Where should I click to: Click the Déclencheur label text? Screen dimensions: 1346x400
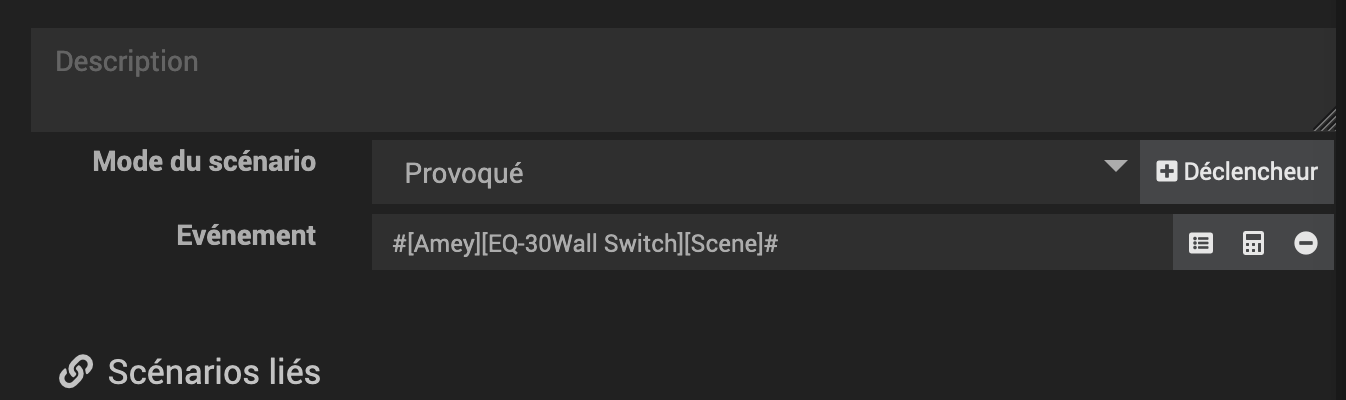(1250, 172)
